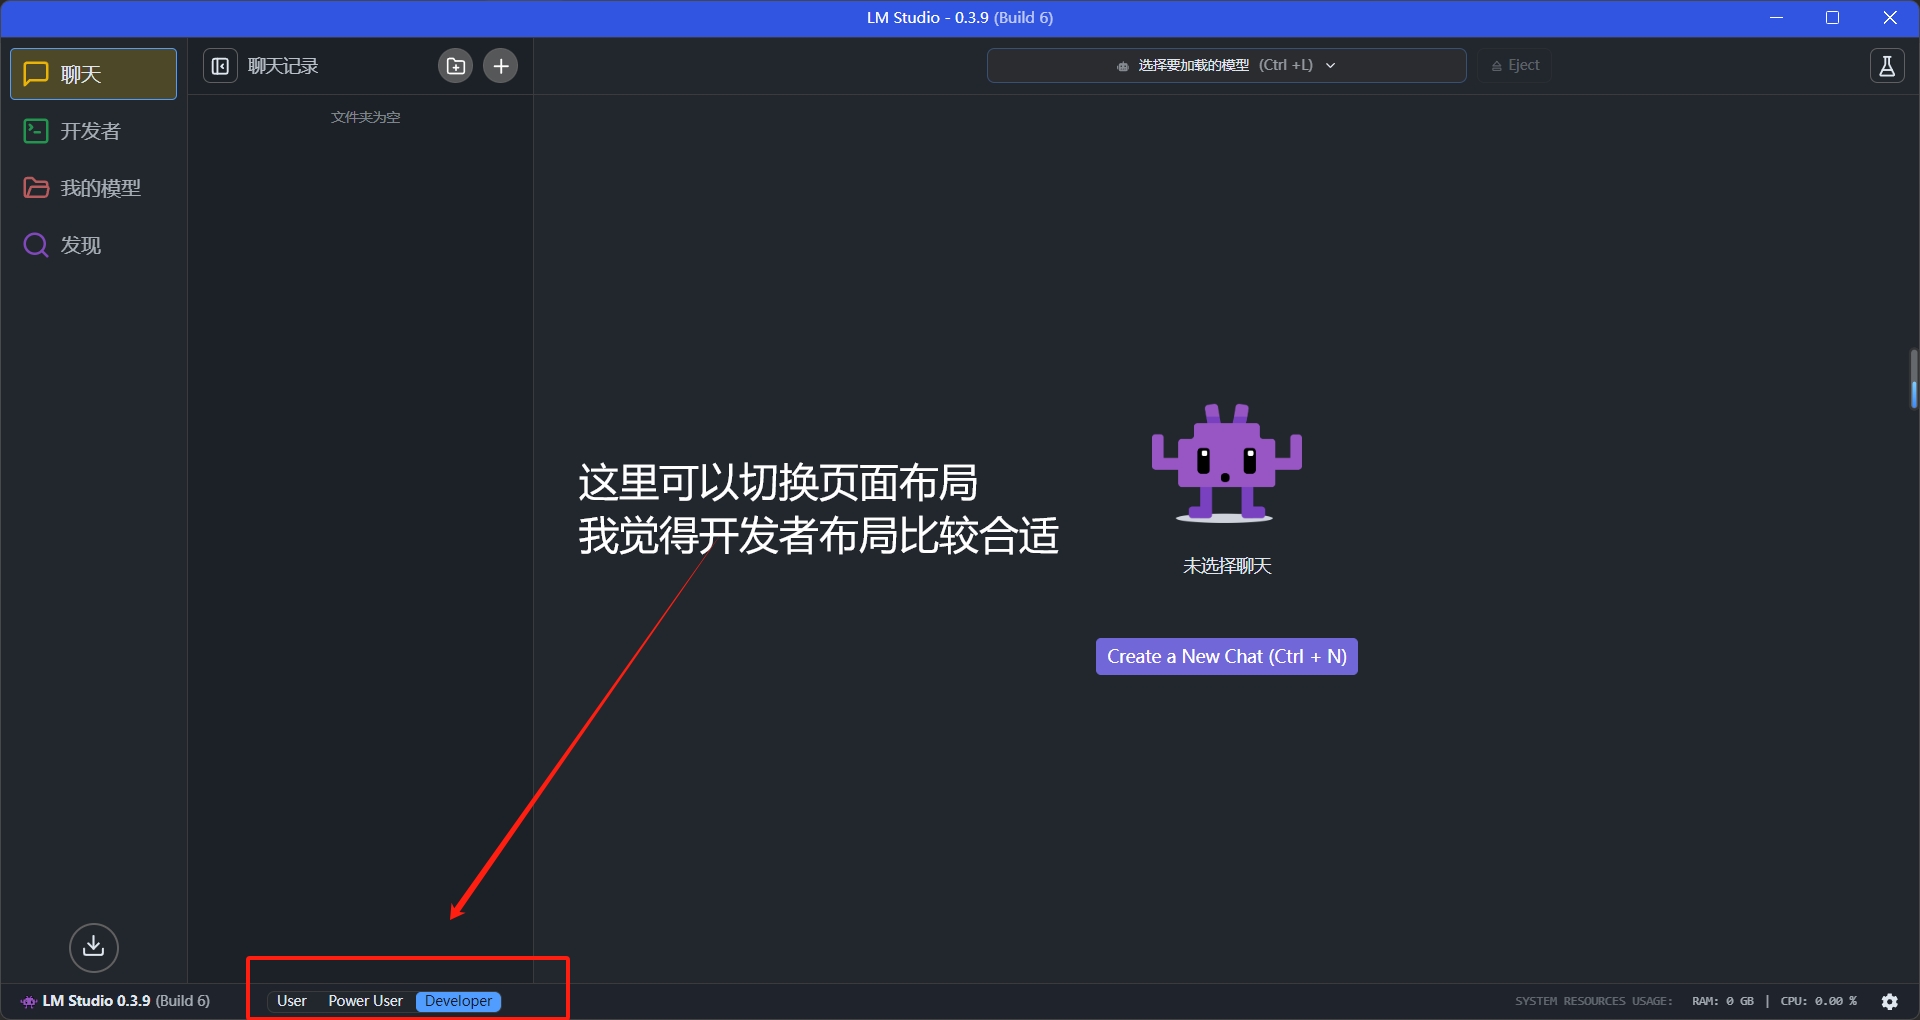
Task: Click the right-edge scrollbar handle
Action: coord(1913,379)
